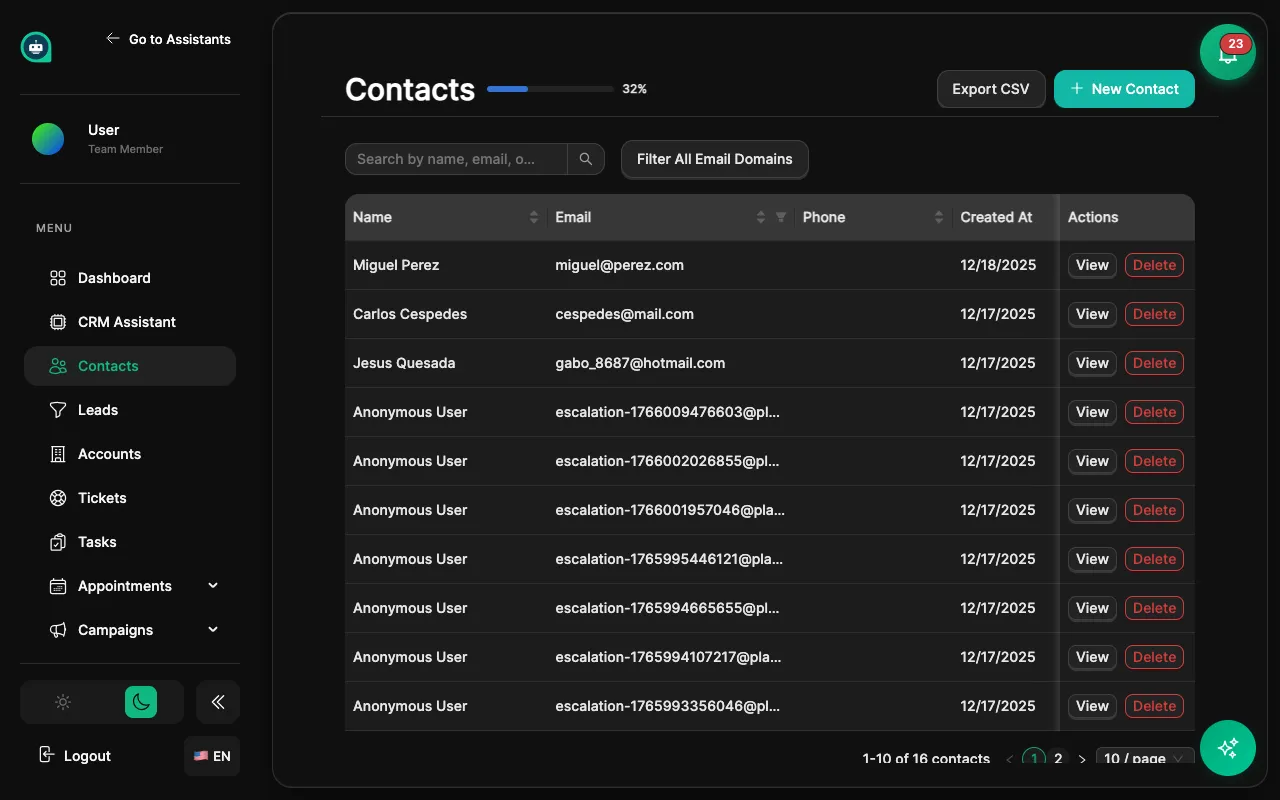Open Accounts menu item

(130, 454)
